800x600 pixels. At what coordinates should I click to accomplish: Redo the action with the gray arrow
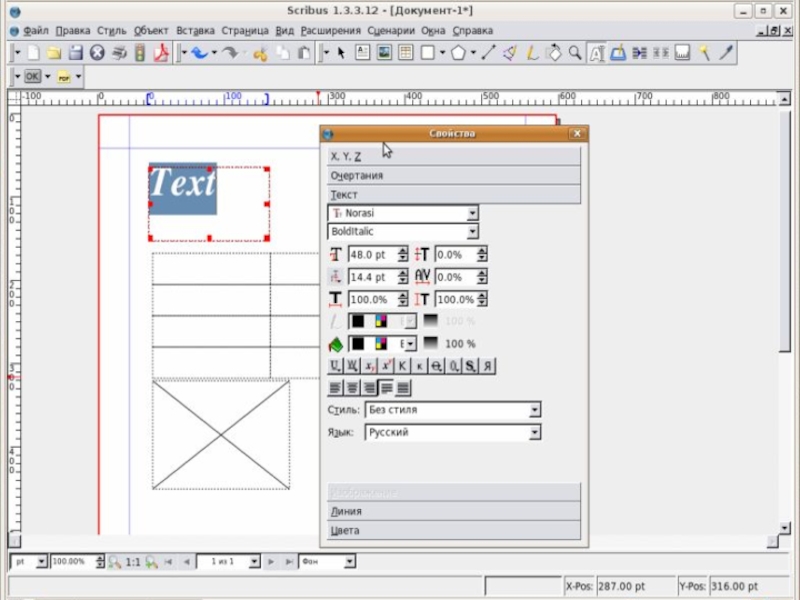pyautogui.click(x=231, y=53)
